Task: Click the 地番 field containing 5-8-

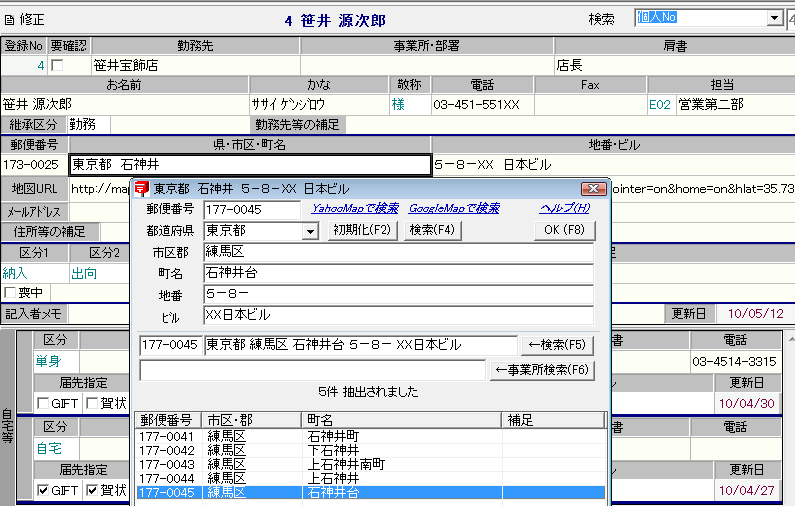Action: coord(399,295)
